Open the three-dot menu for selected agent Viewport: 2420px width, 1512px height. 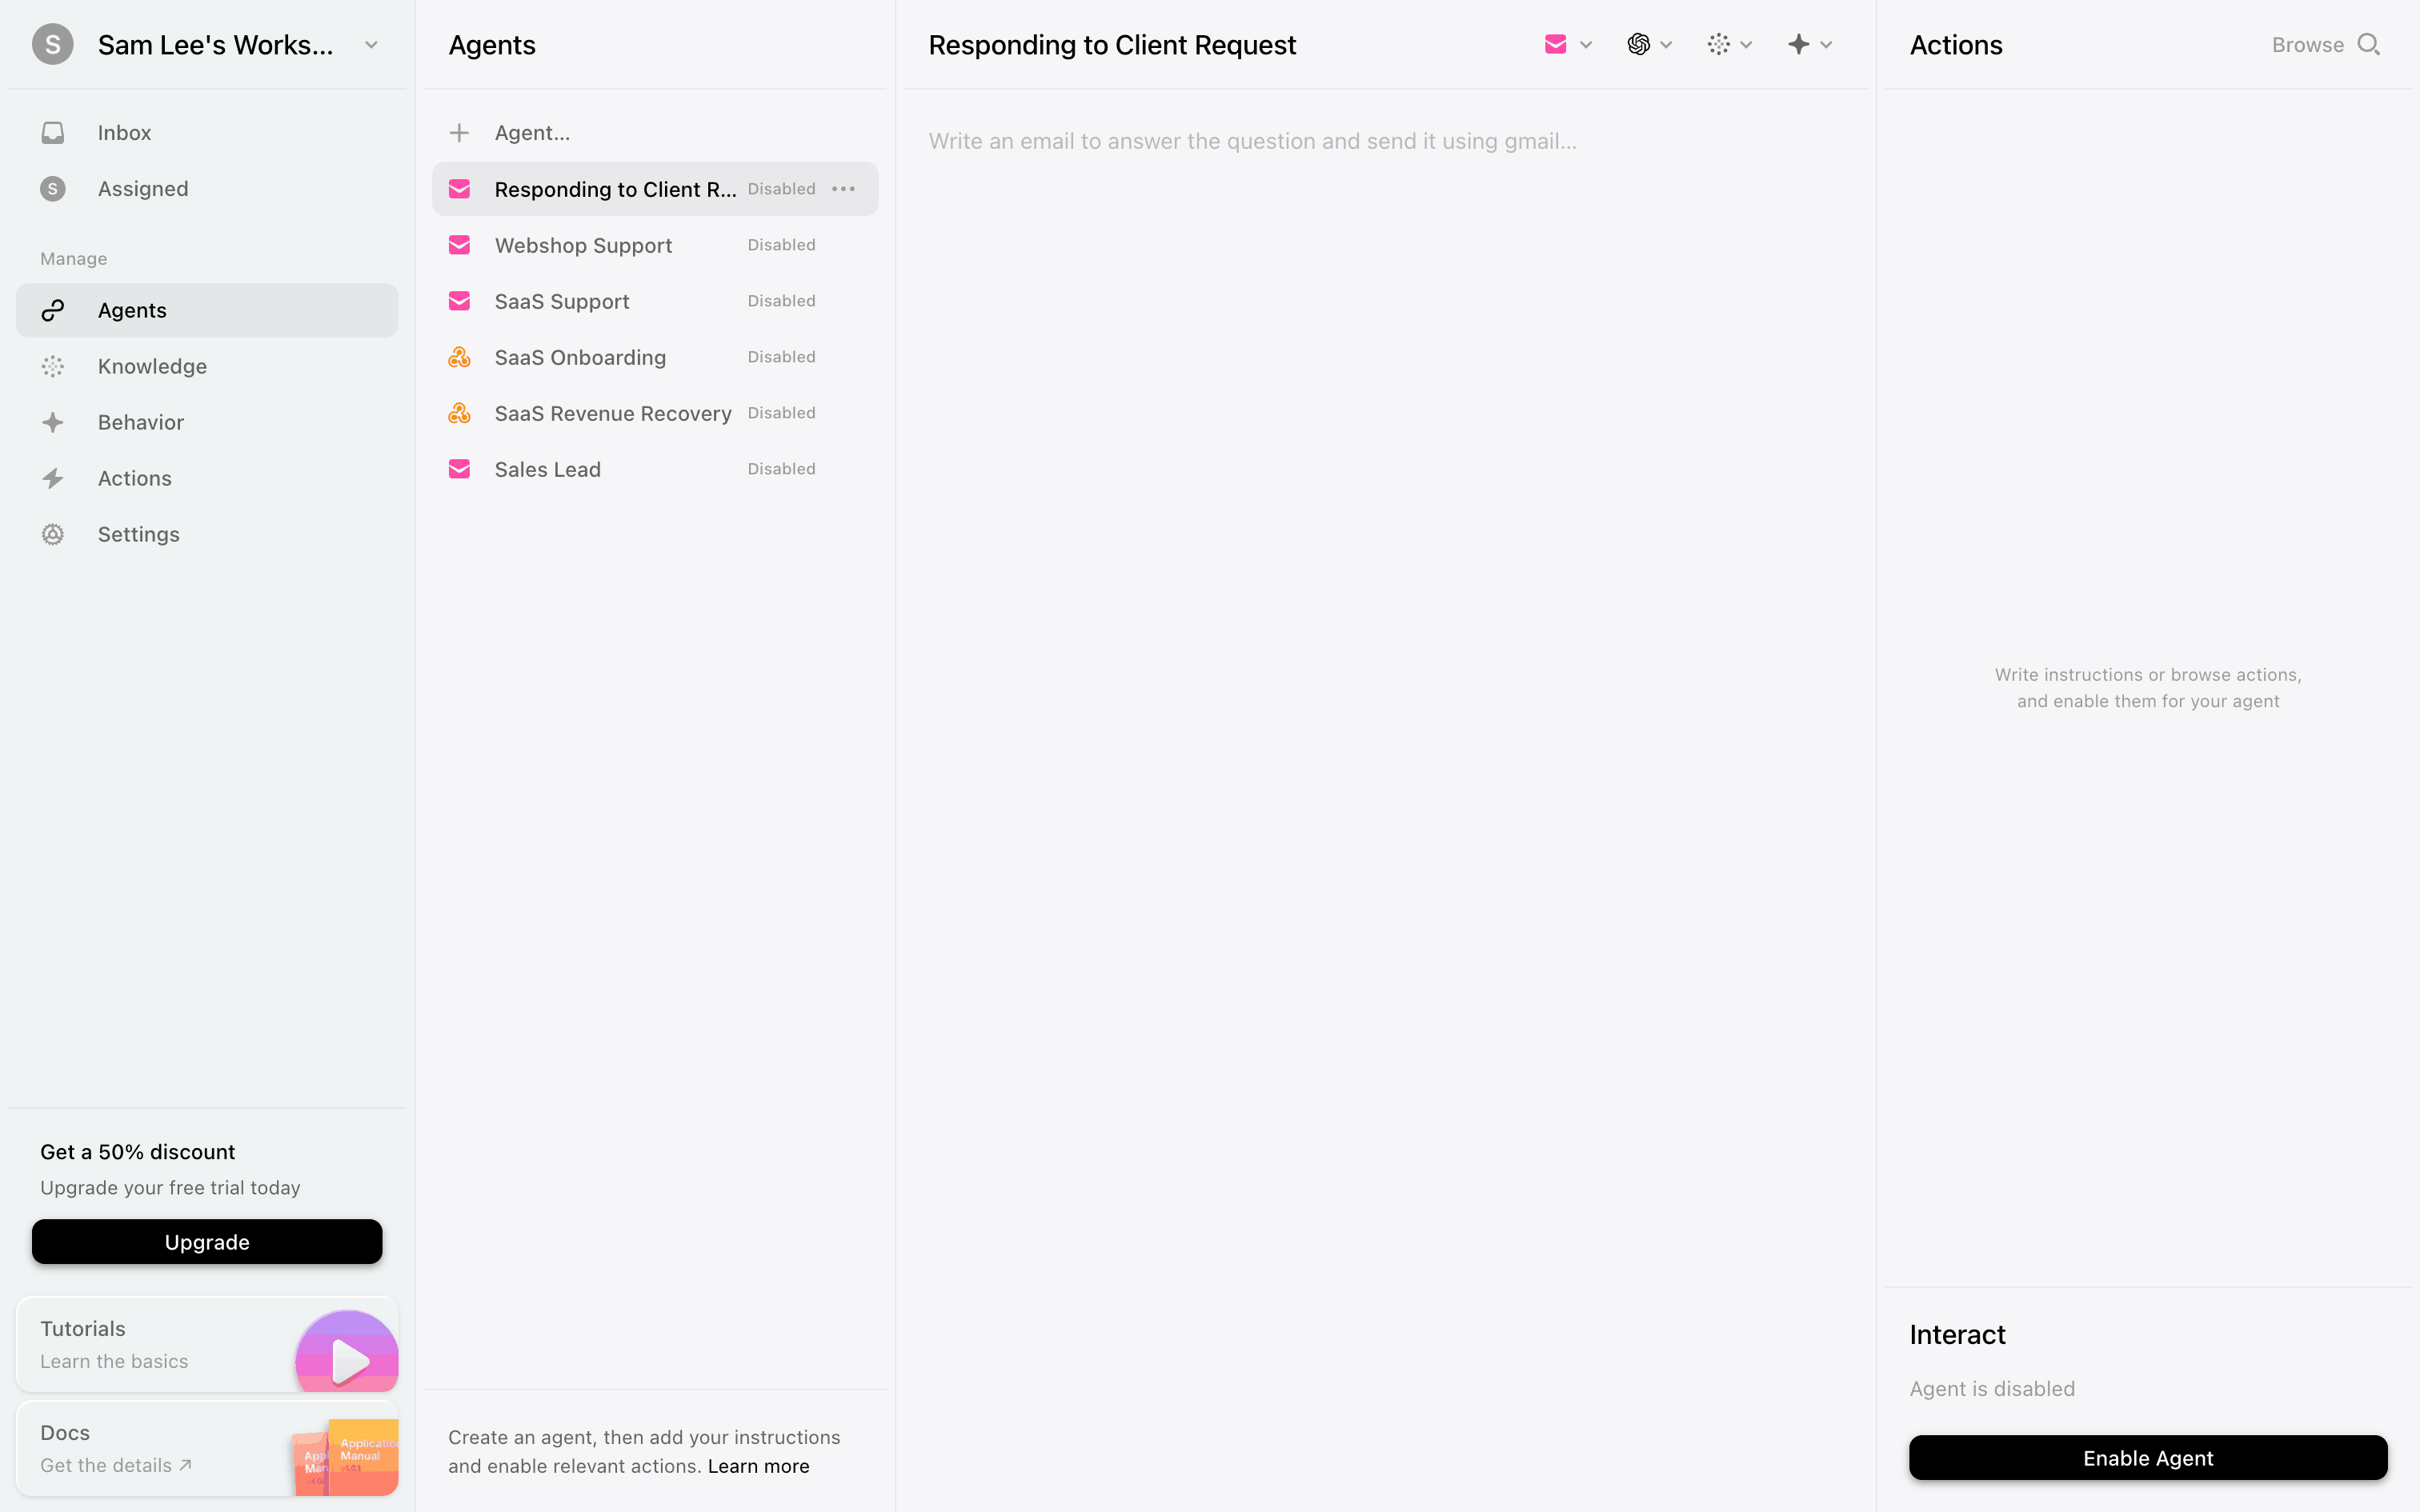click(x=843, y=189)
